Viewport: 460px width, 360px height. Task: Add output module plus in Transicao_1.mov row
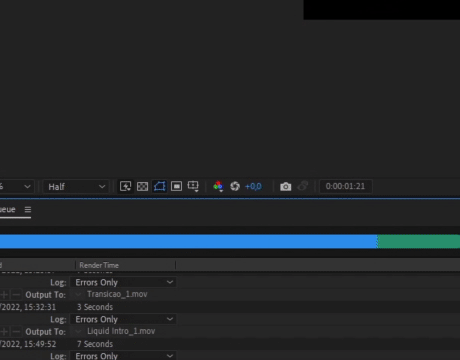4,295
